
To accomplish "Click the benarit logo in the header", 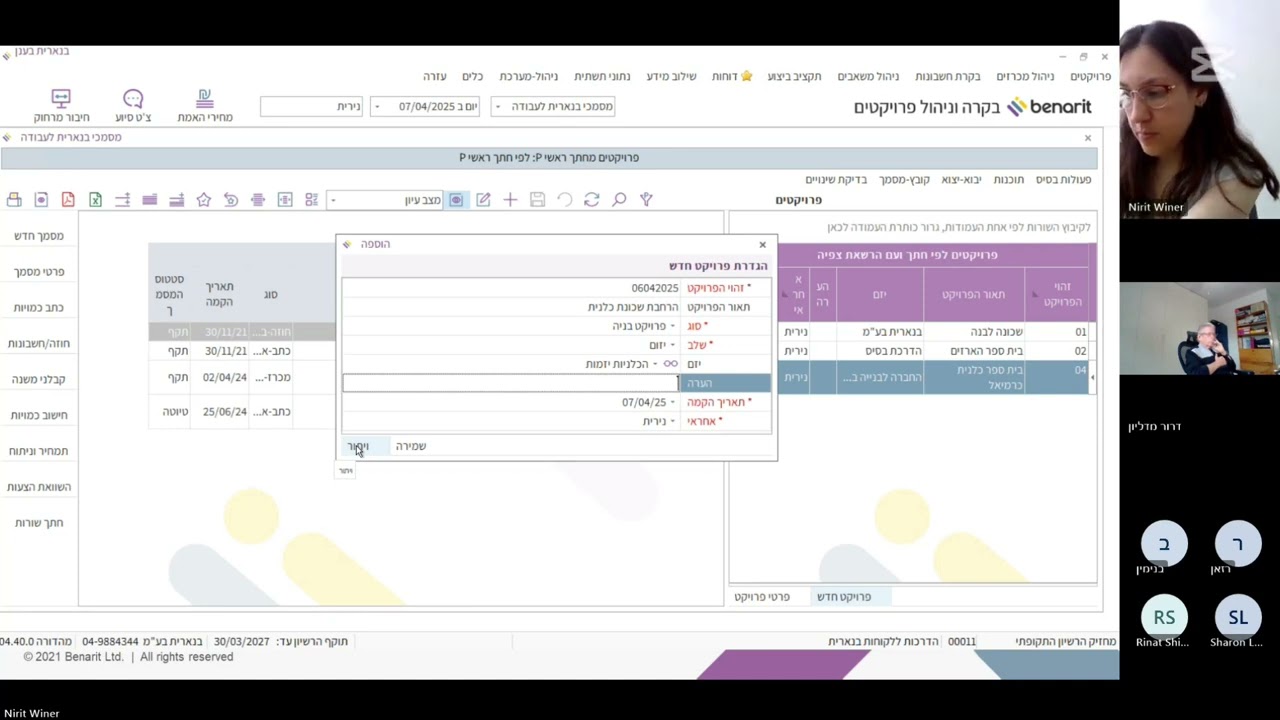I will click(1049, 107).
